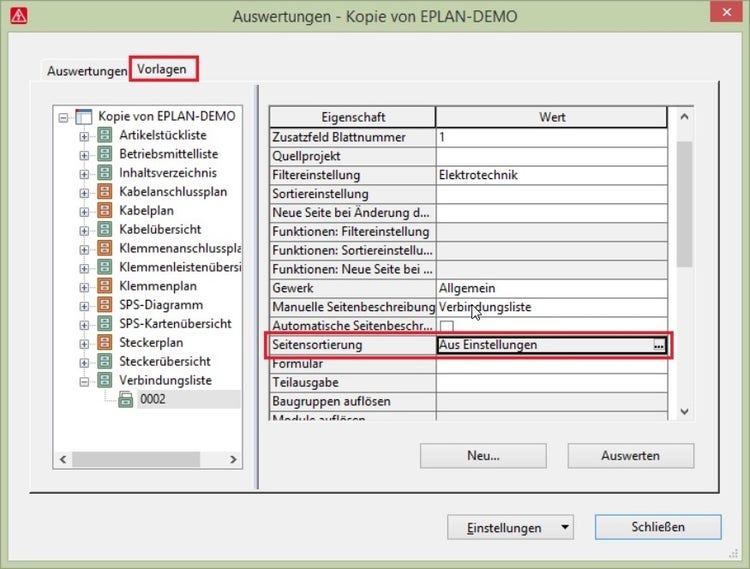
Task: Switch to the Auswertungen tab
Action: point(87,71)
